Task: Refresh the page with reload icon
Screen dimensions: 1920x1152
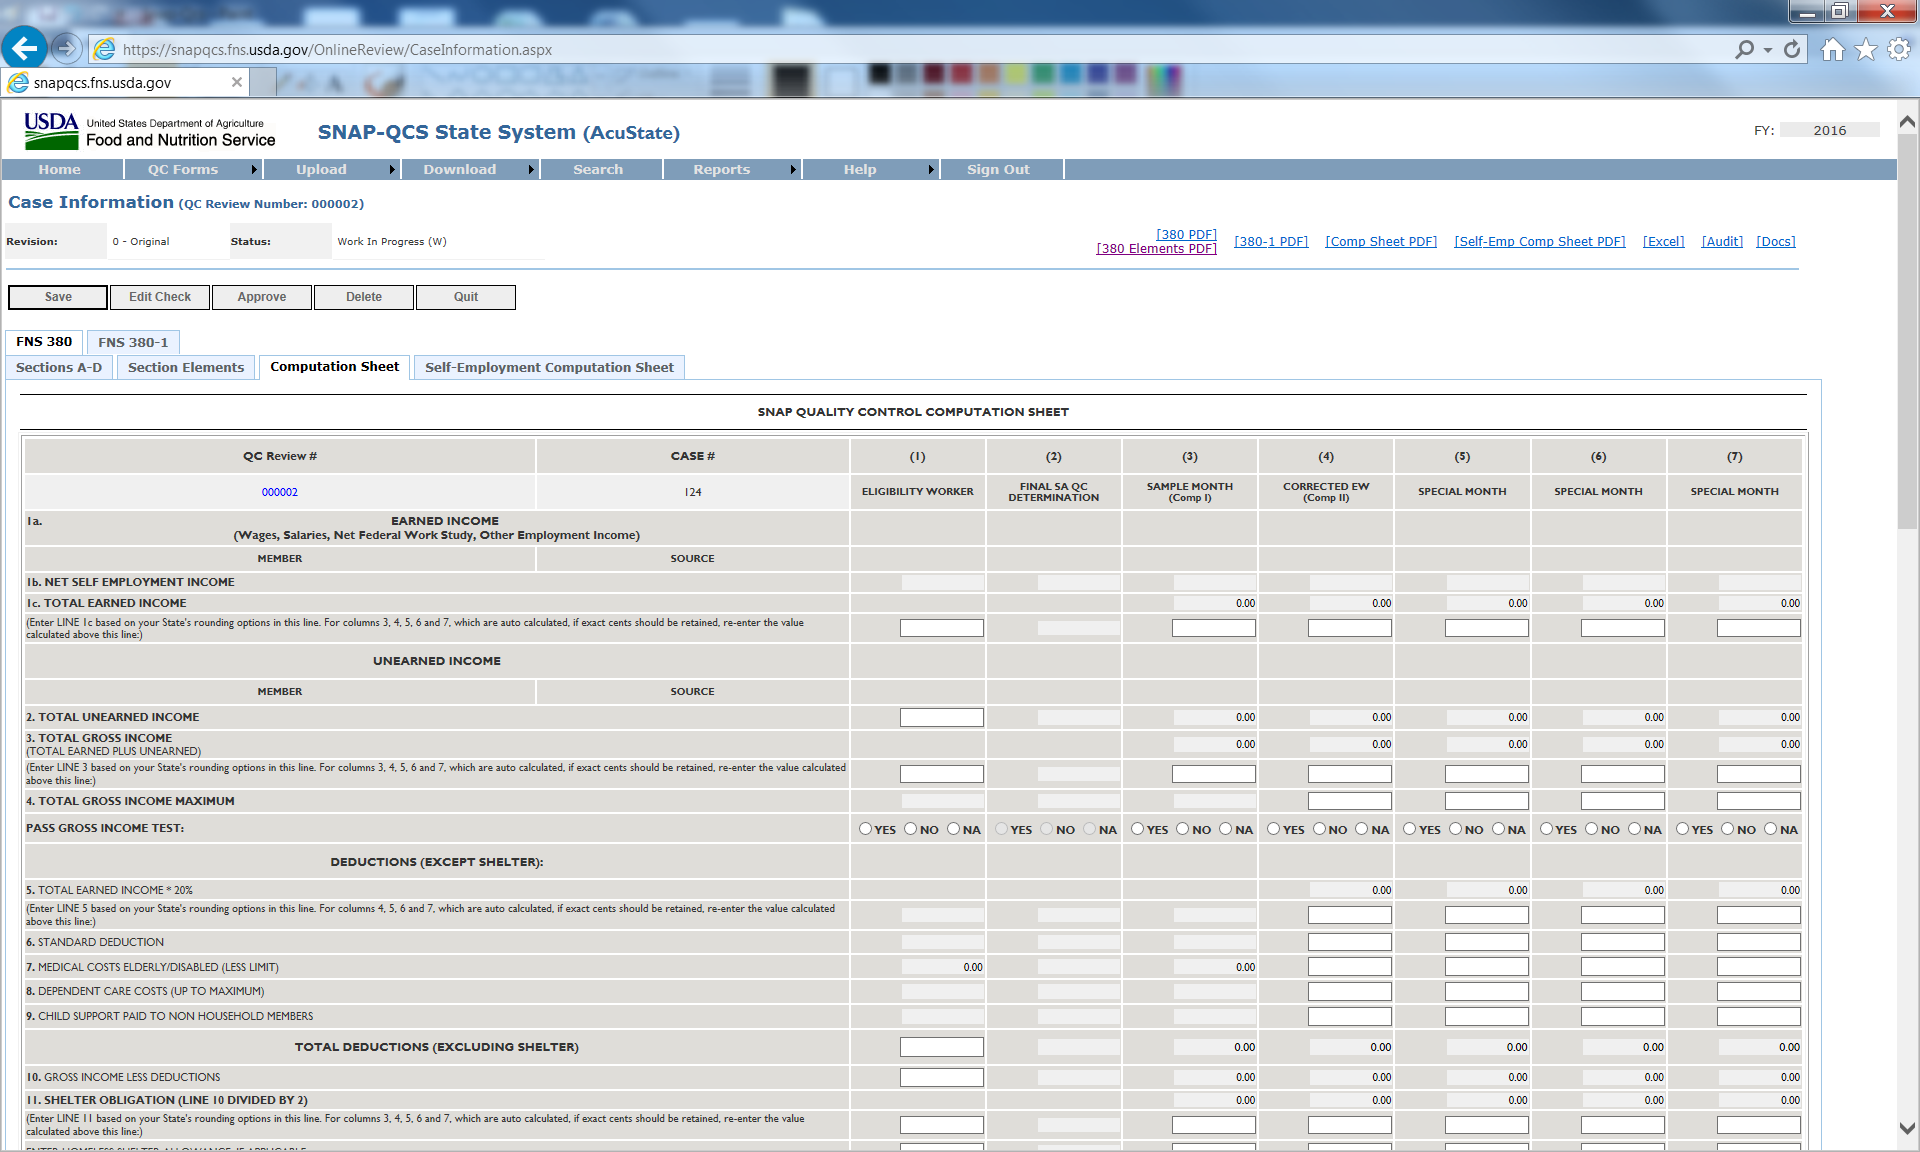Action: click(x=1792, y=49)
